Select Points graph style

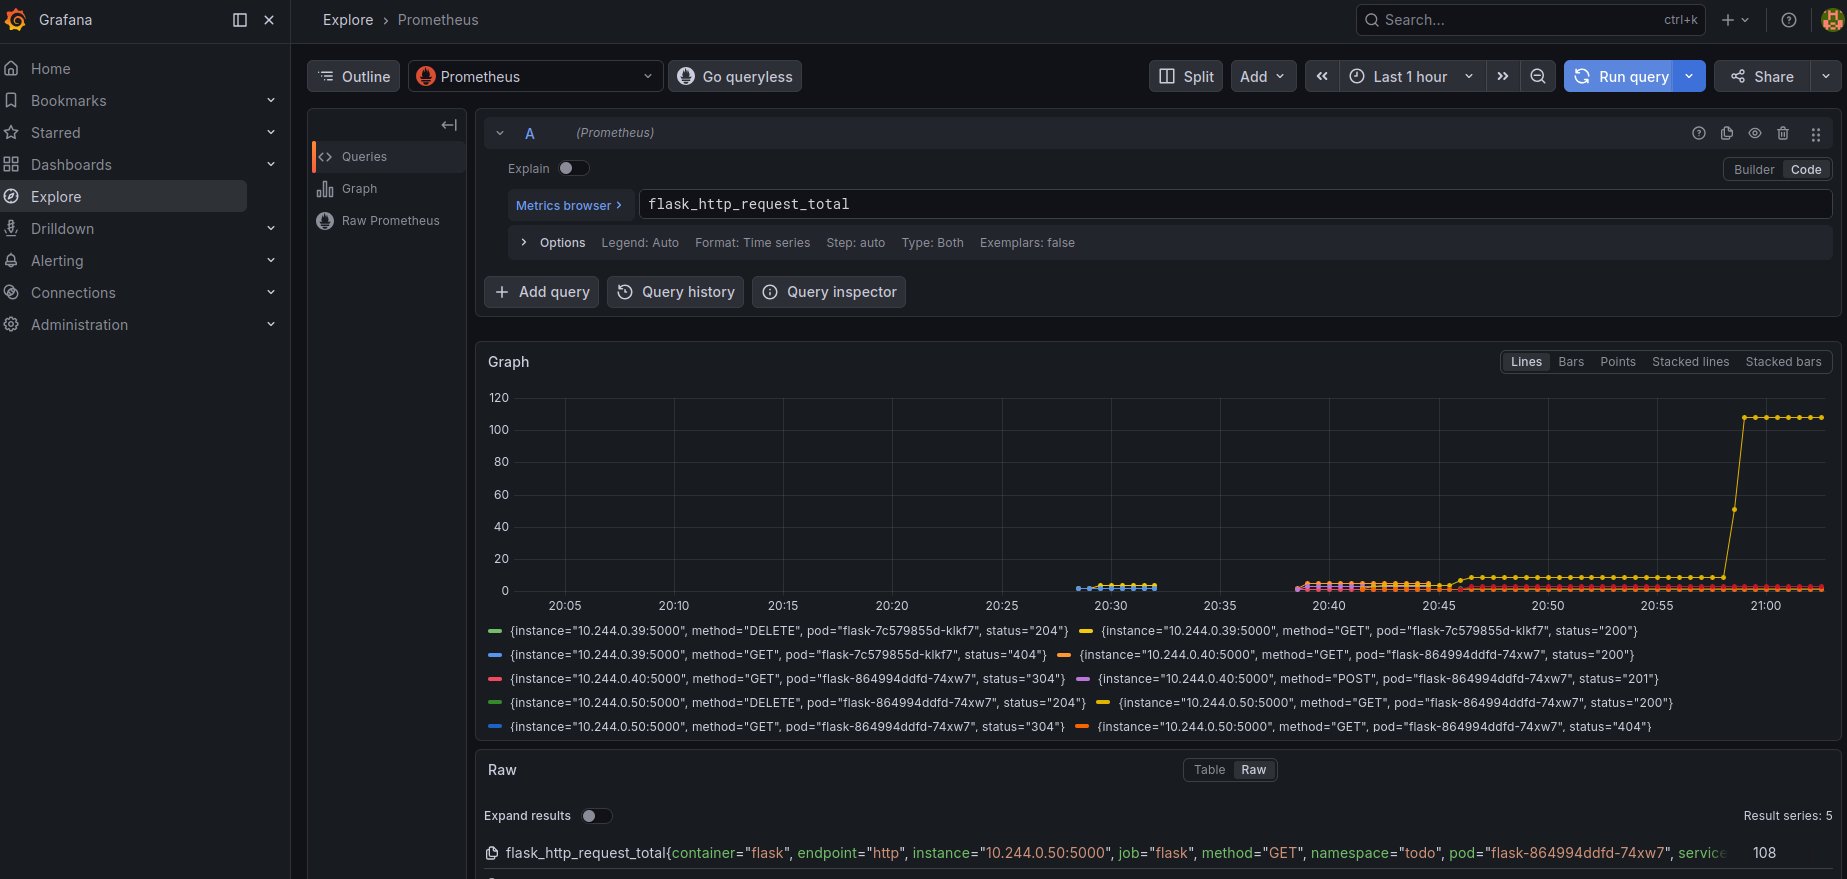pyautogui.click(x=1618, y=362)
